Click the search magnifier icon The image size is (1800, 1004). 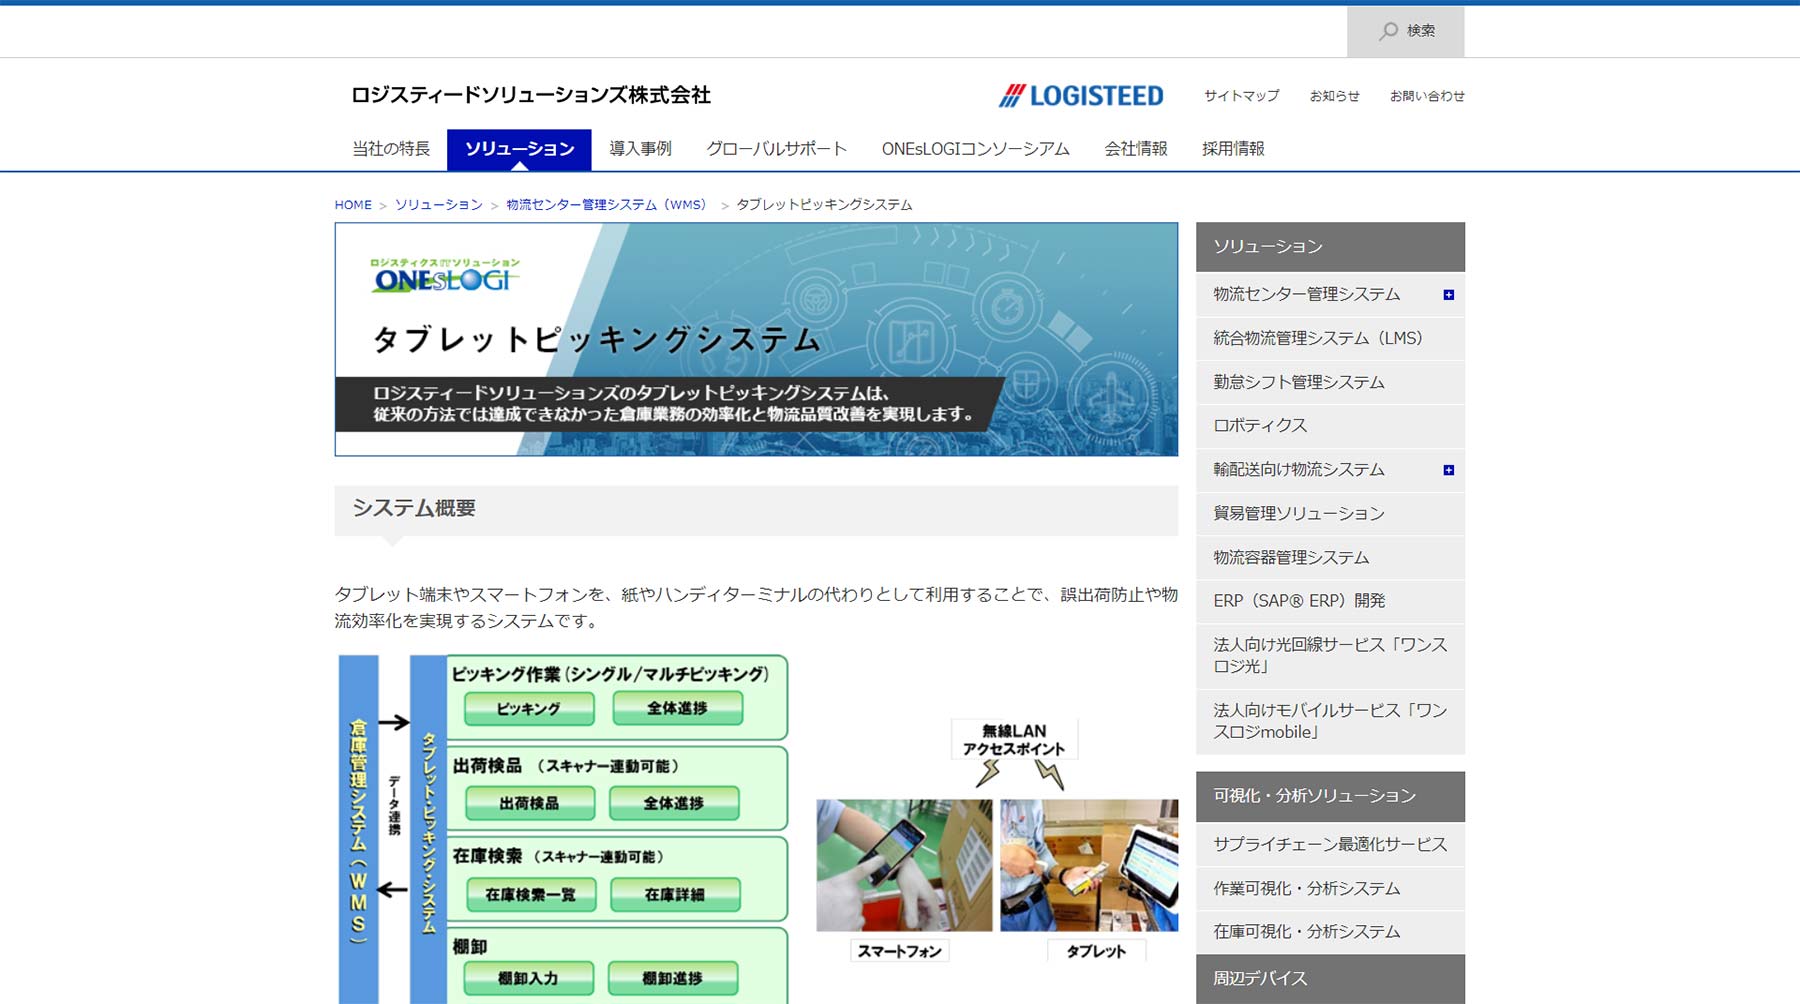(1388, 31)
